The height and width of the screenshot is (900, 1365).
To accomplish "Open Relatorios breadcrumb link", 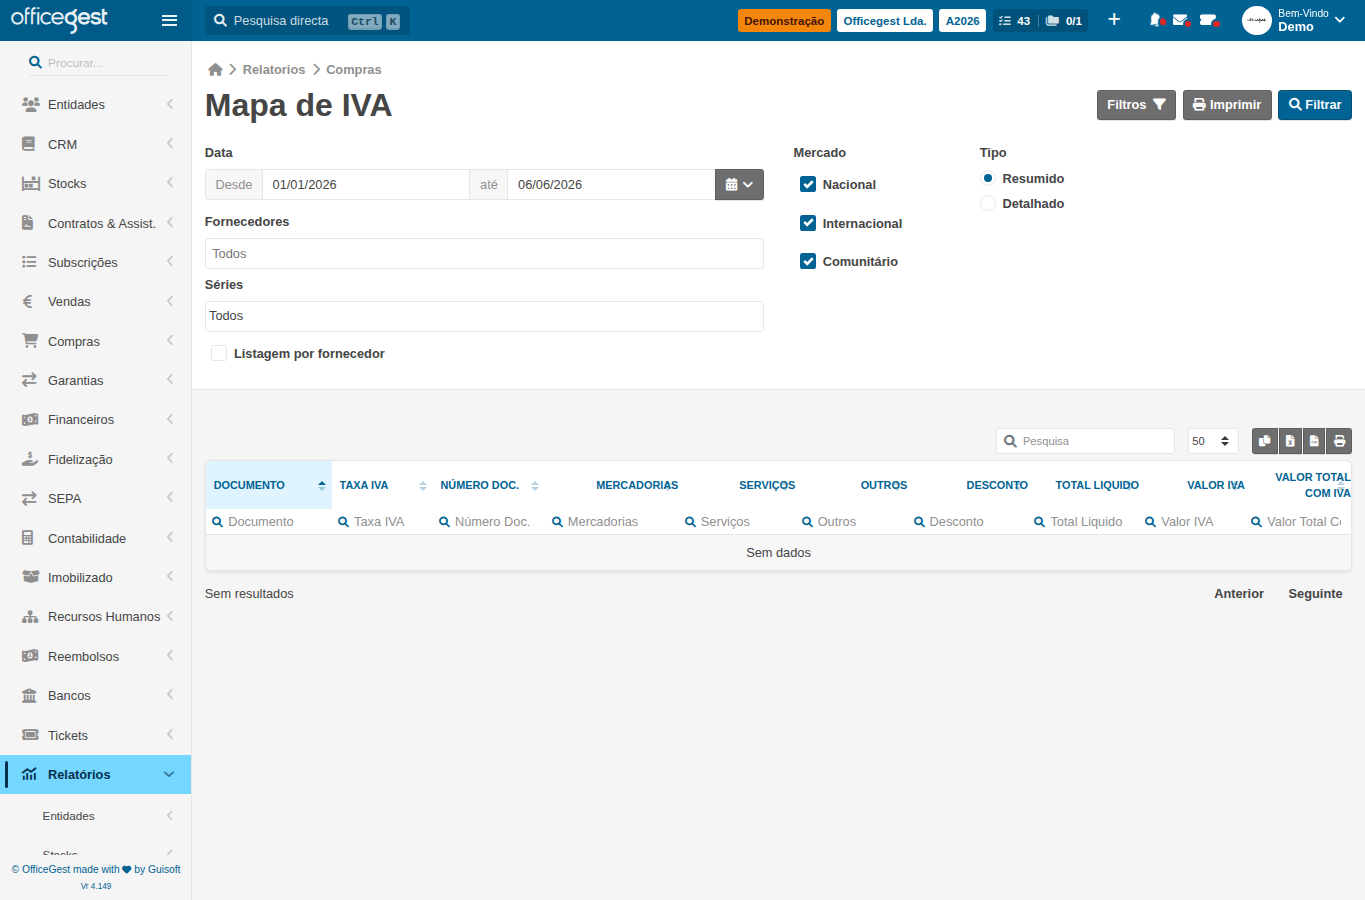I will [274, 70].
